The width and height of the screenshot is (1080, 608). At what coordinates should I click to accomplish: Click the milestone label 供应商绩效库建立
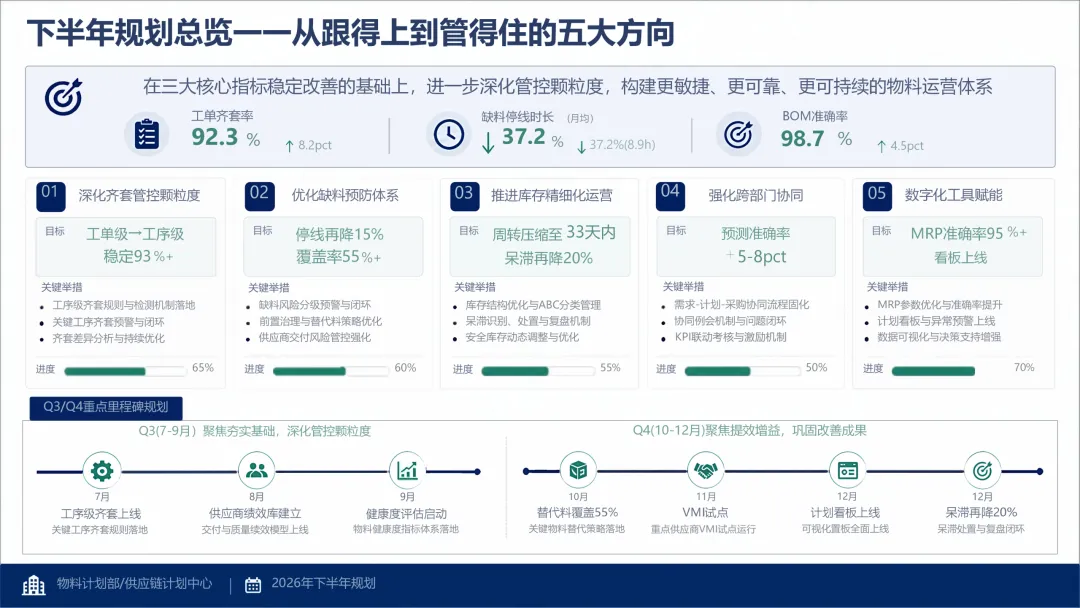pos(255,514)
